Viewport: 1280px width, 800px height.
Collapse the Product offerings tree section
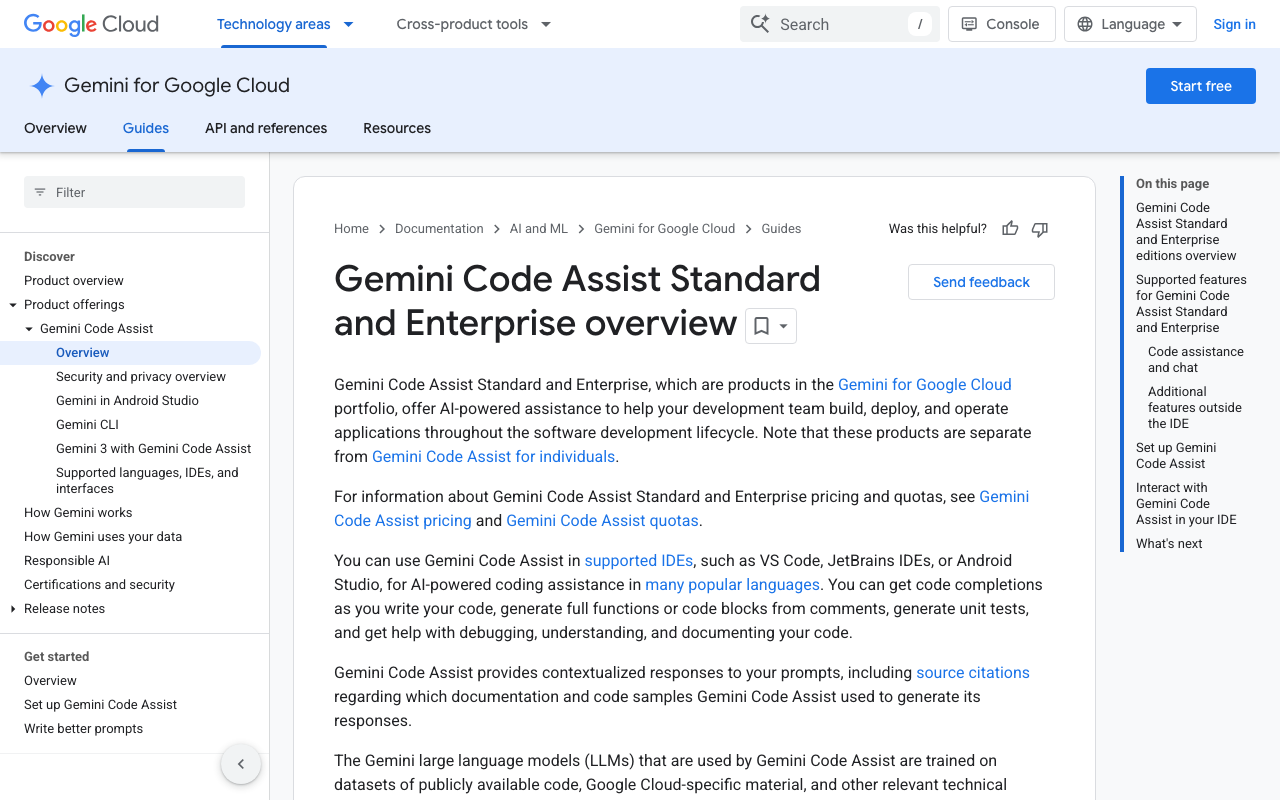pos(13,305)
